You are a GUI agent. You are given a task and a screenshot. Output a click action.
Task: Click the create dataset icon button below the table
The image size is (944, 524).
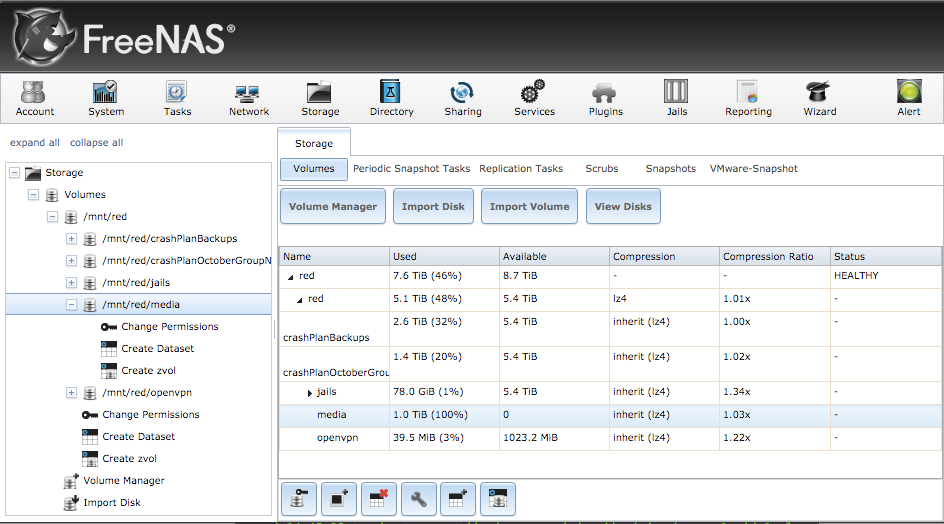coord(458,499)
